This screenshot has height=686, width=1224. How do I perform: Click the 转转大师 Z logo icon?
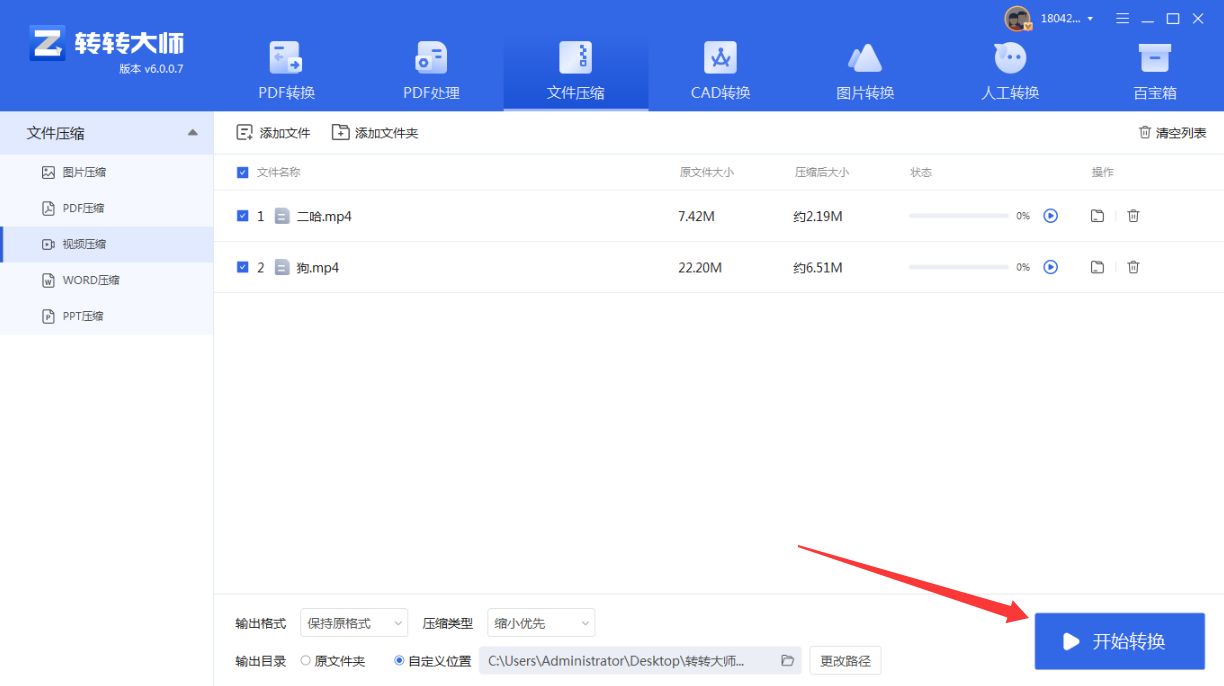click(48, 44)
